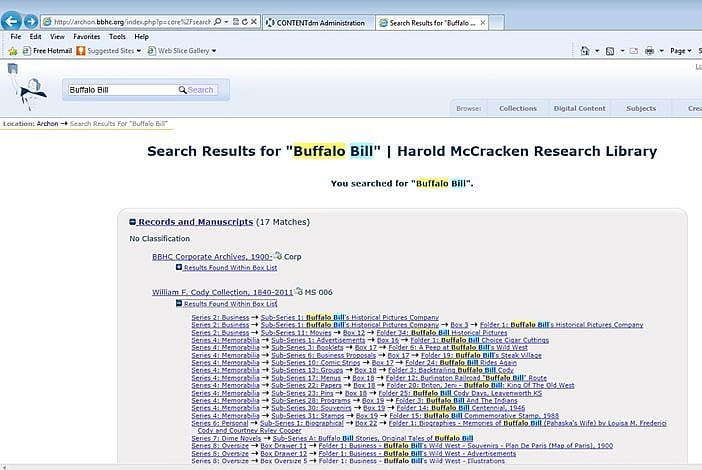Browse the Collections tab
The width and height of the screenshot is (702, 470).
tap(518, 108)
